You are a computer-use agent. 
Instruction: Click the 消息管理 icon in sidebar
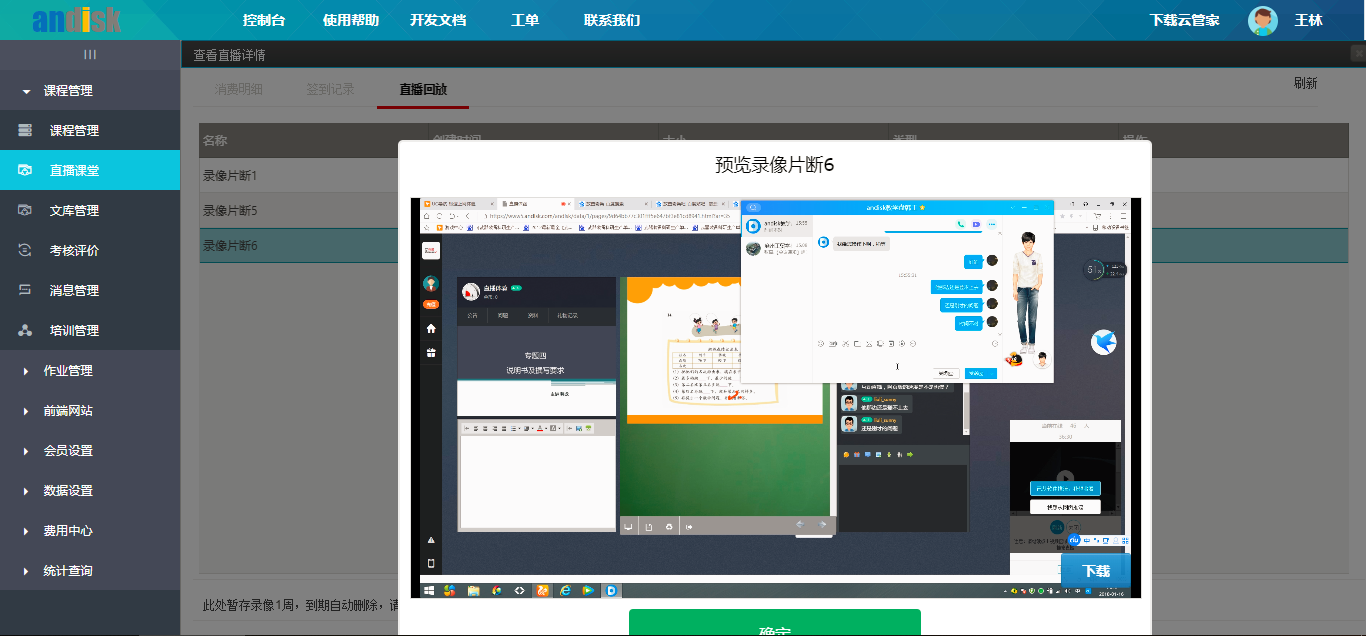[x=26, y=291]
